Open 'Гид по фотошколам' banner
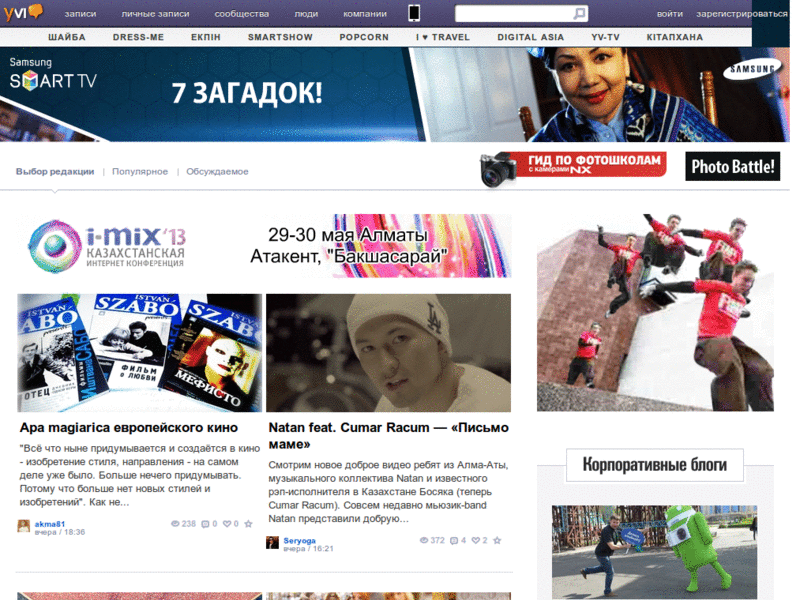 (x=573, y=168)
